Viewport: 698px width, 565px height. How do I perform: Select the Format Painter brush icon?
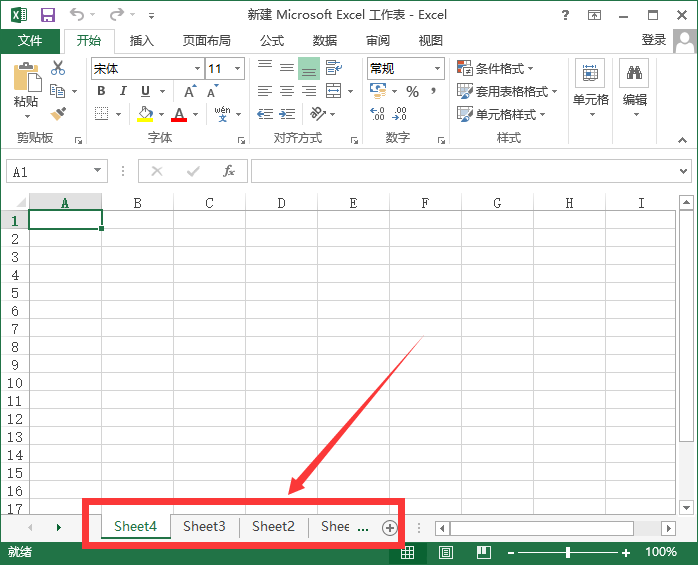[58, 114]
